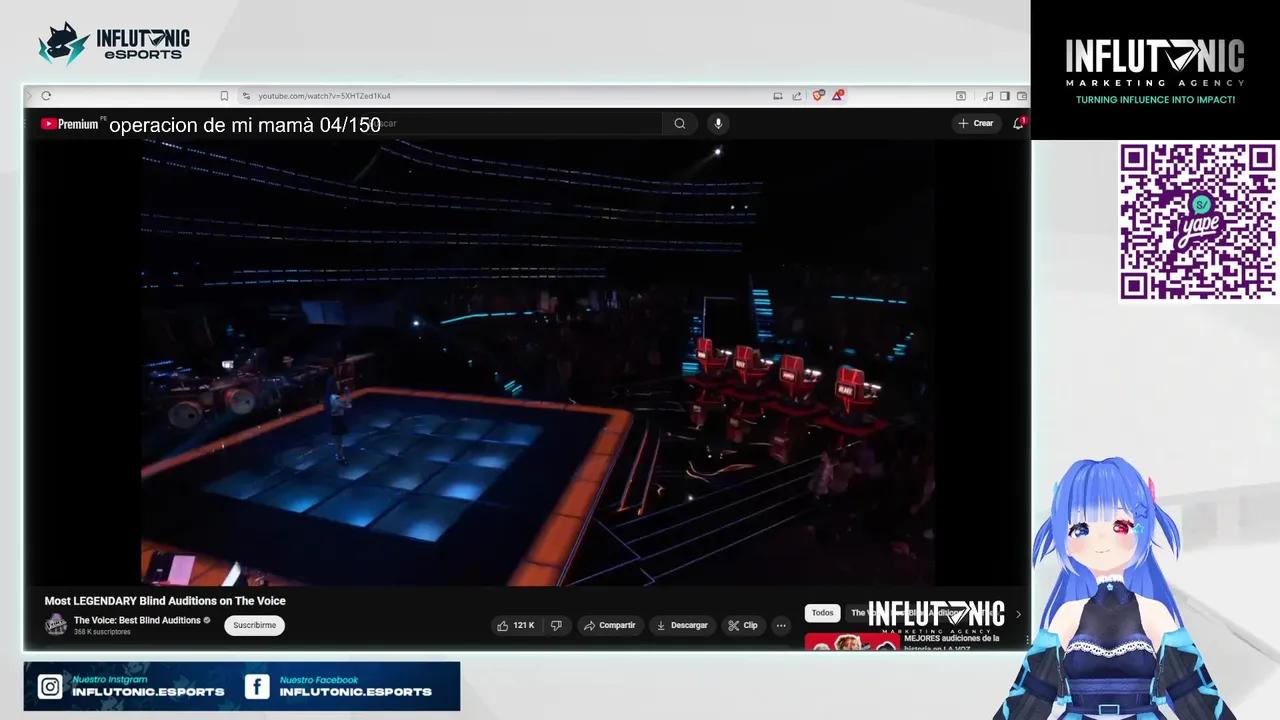Viewport: 1280px width, 720px height.
Task: Reload the page with the browser refresh icon
Action: tap(46, 96)
